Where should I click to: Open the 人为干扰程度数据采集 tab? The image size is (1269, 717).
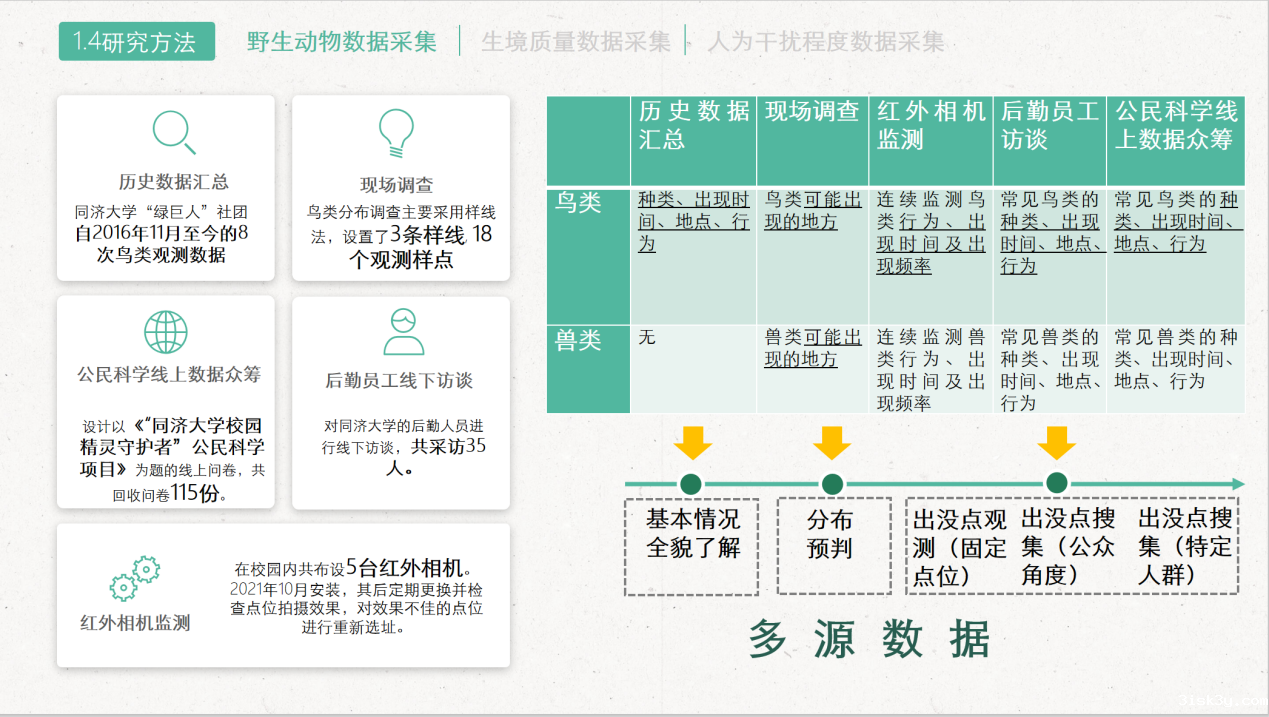click(826, 42)
